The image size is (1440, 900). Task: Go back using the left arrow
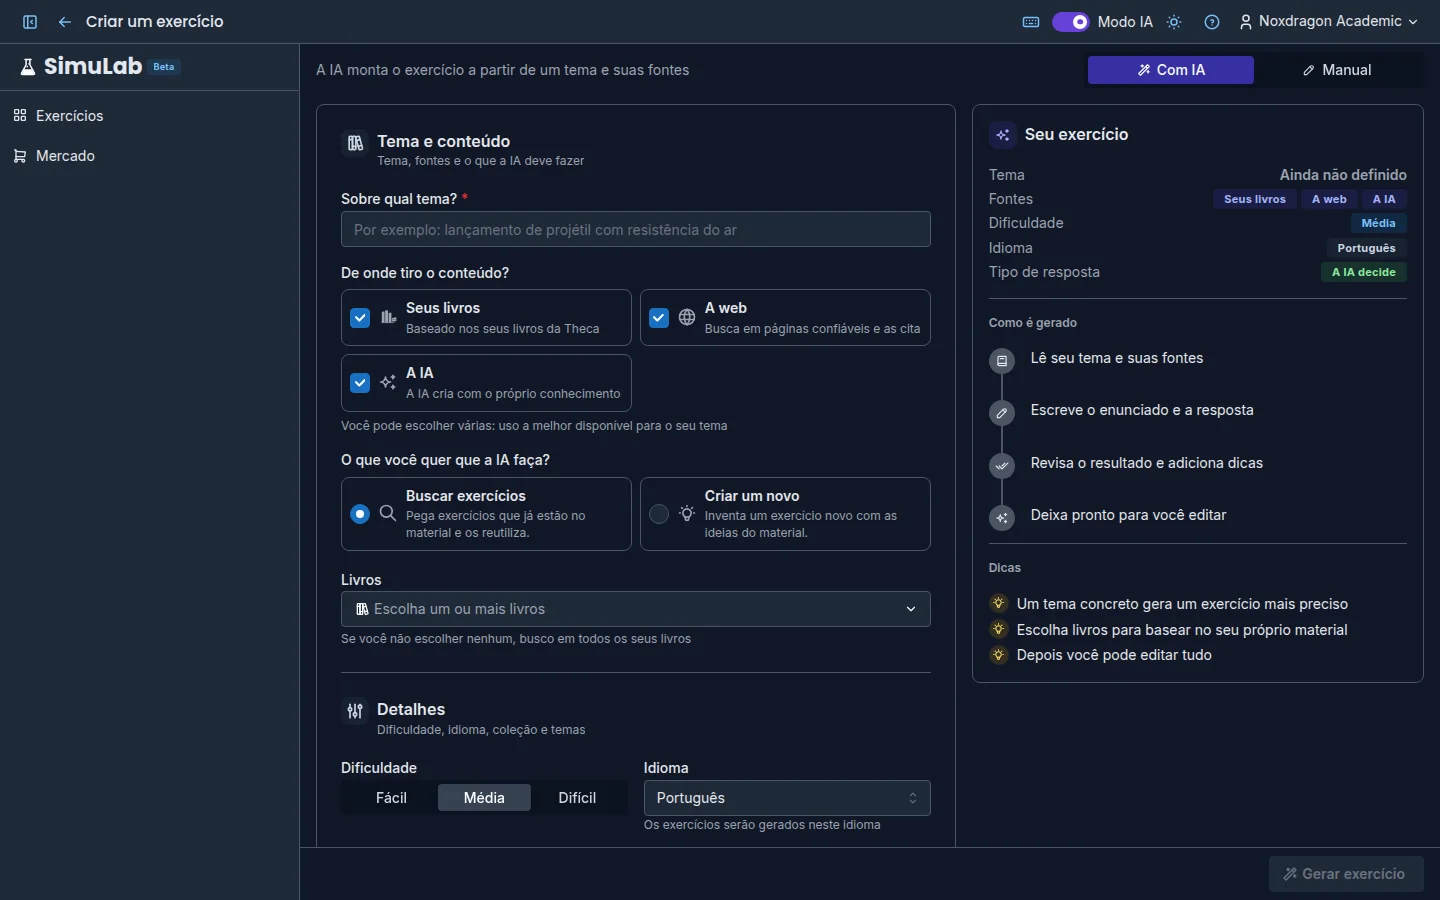coord(65,22)
